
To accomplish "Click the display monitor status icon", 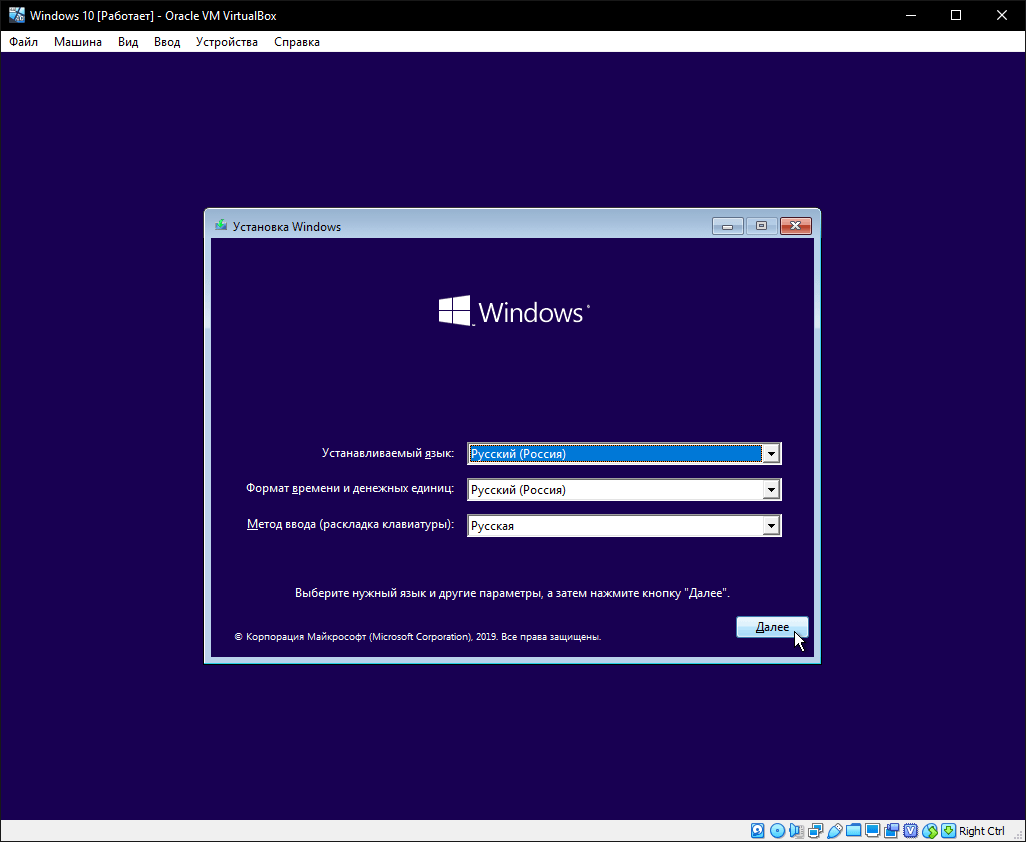I will 872,831.
